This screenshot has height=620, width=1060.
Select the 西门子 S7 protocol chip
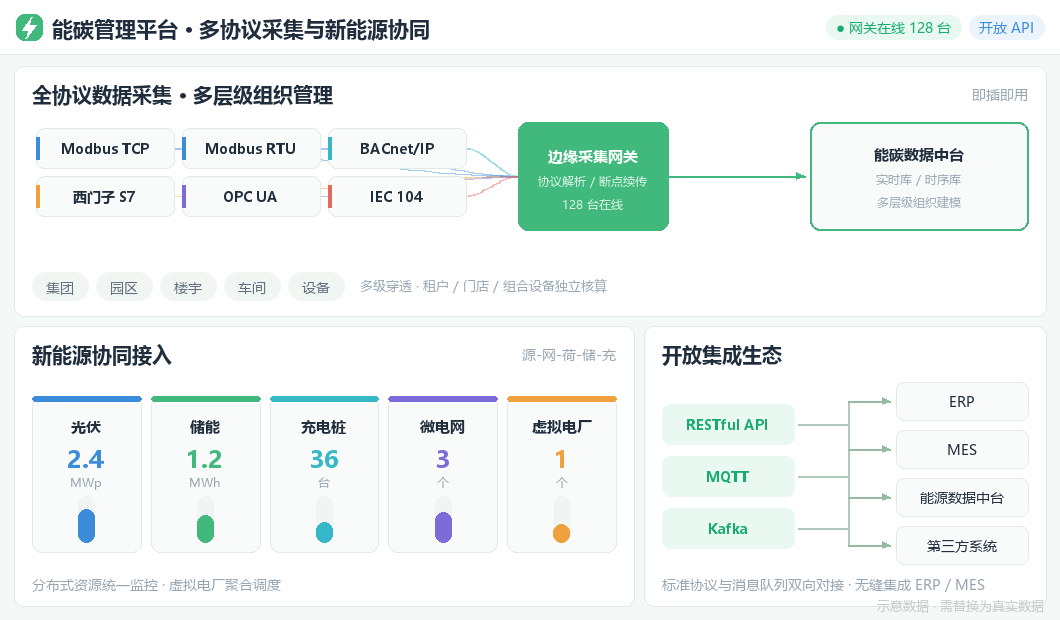[x=105, y=197]
